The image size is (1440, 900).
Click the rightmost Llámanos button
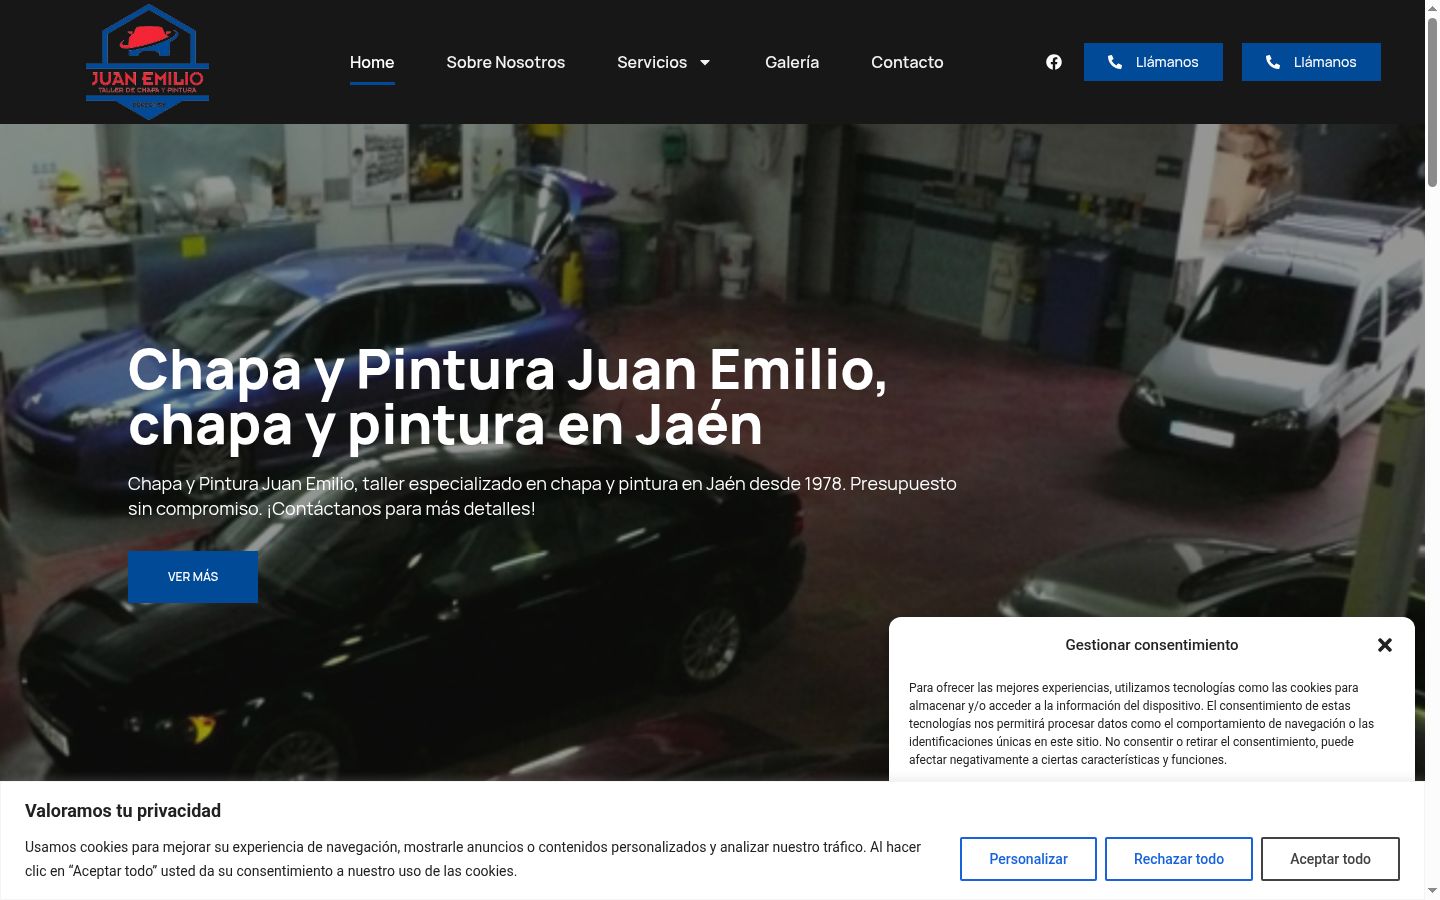tap(1311, 62)
